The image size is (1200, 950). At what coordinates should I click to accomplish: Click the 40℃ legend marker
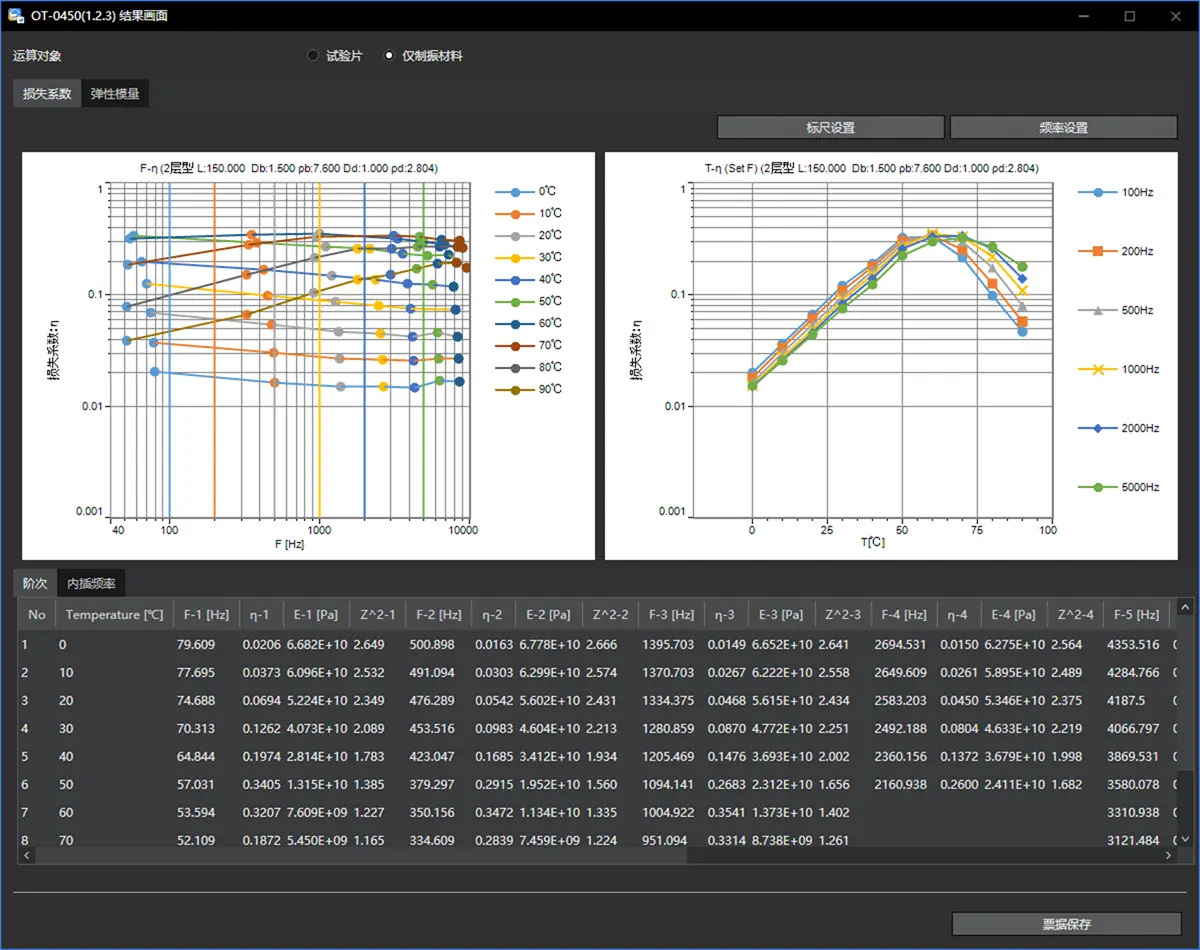pyautogui.click(x=515, y=279)
